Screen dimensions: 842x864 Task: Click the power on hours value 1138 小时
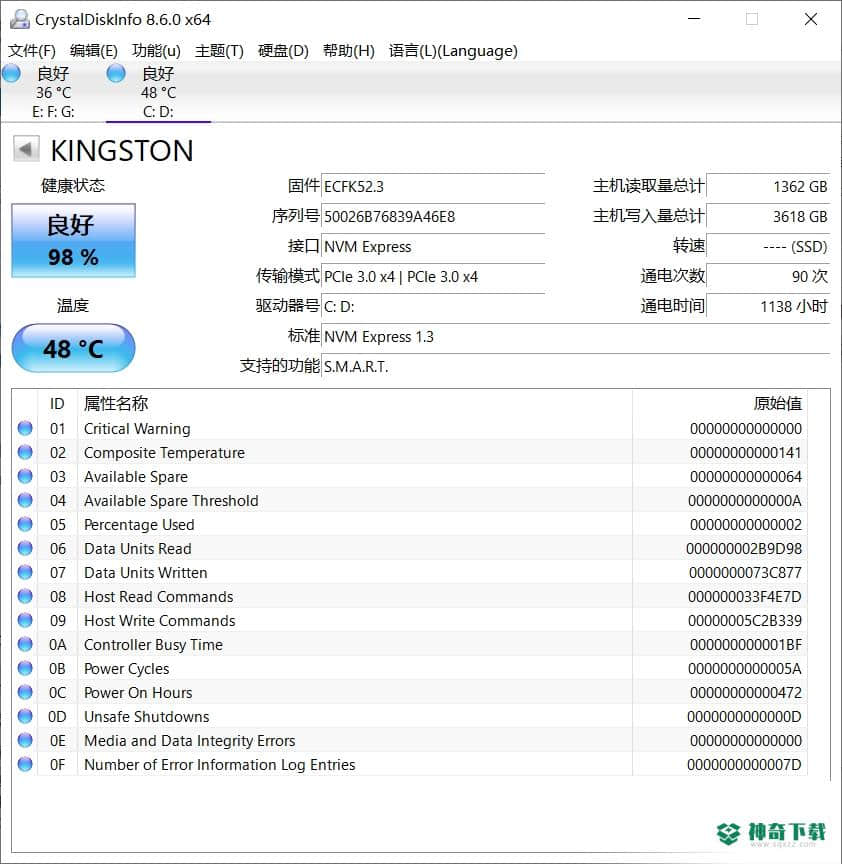tap(768, 306)
